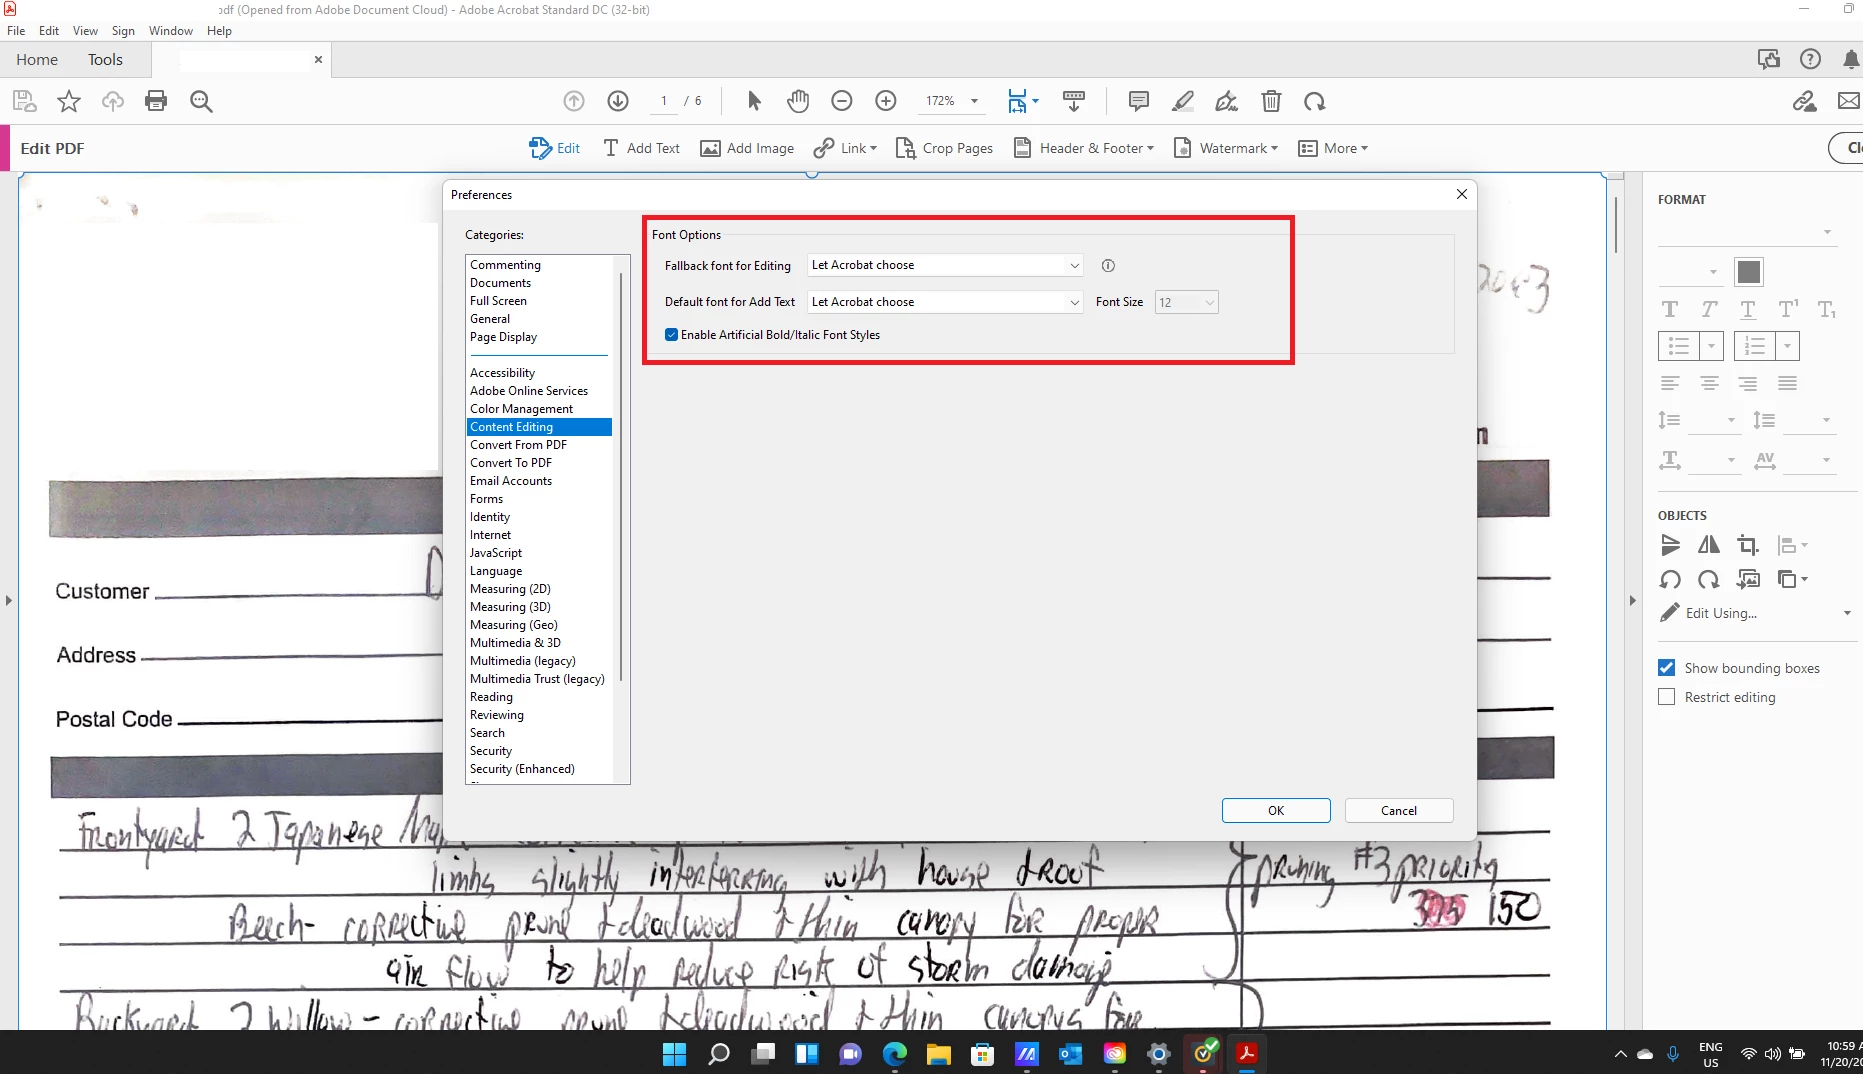The image size is (1863, 1074).
Task: Toggle bold text format icon
Action: pos(1670,310)
